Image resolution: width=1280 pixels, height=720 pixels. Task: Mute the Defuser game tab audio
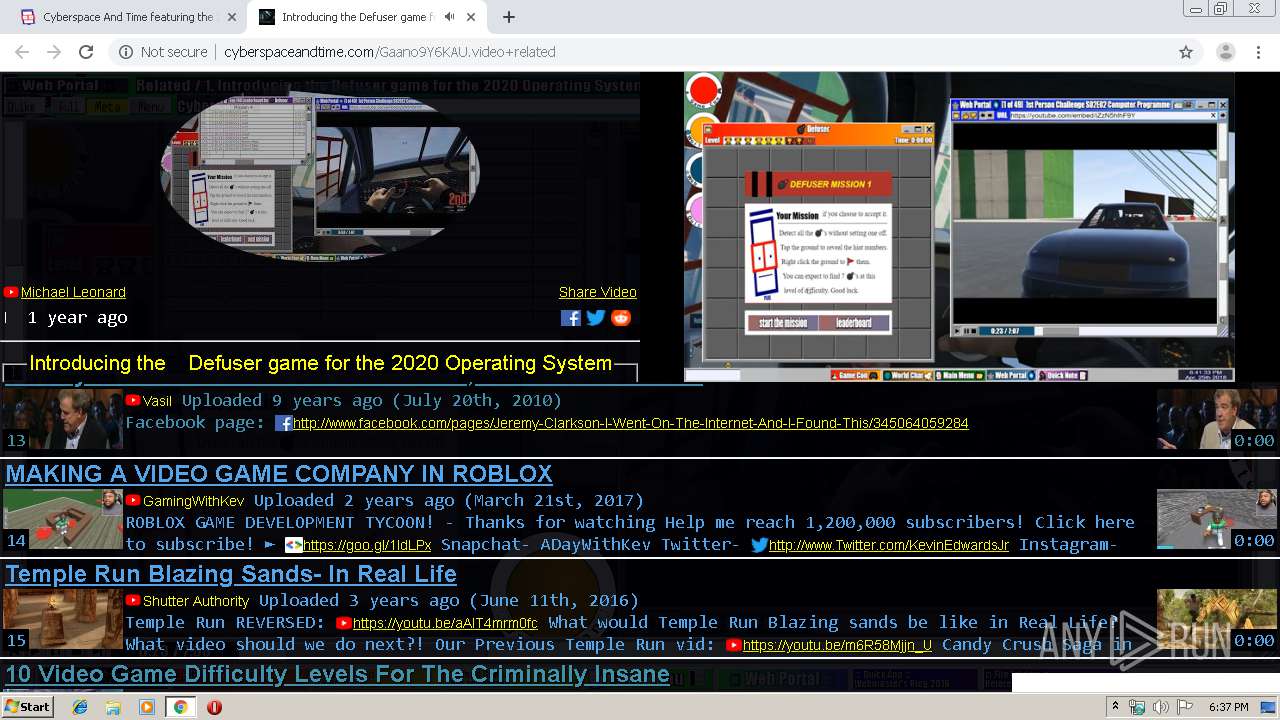[x=450, y=17]
